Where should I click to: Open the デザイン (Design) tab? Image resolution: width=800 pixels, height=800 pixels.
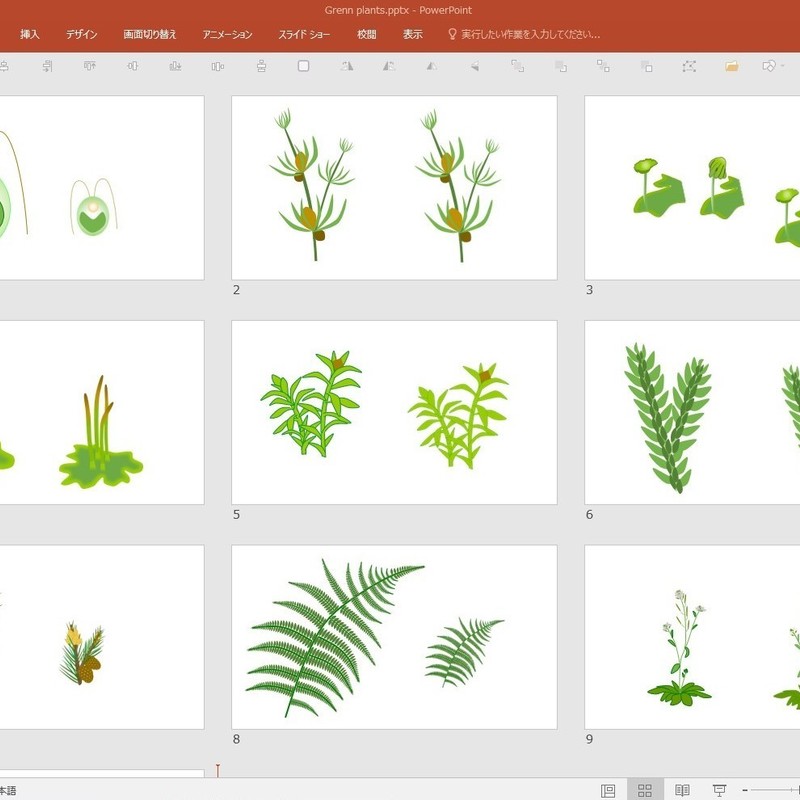(82, 34)
